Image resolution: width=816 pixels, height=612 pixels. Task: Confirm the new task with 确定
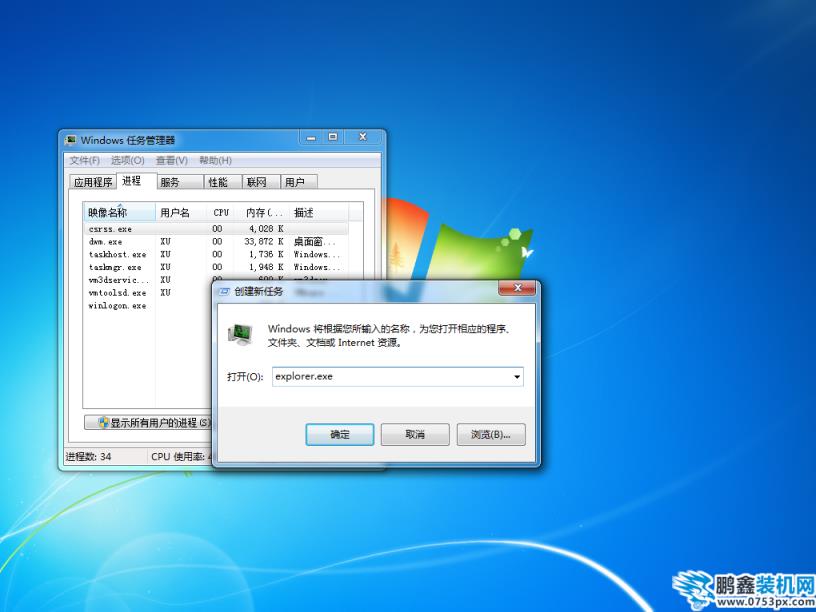340,435
